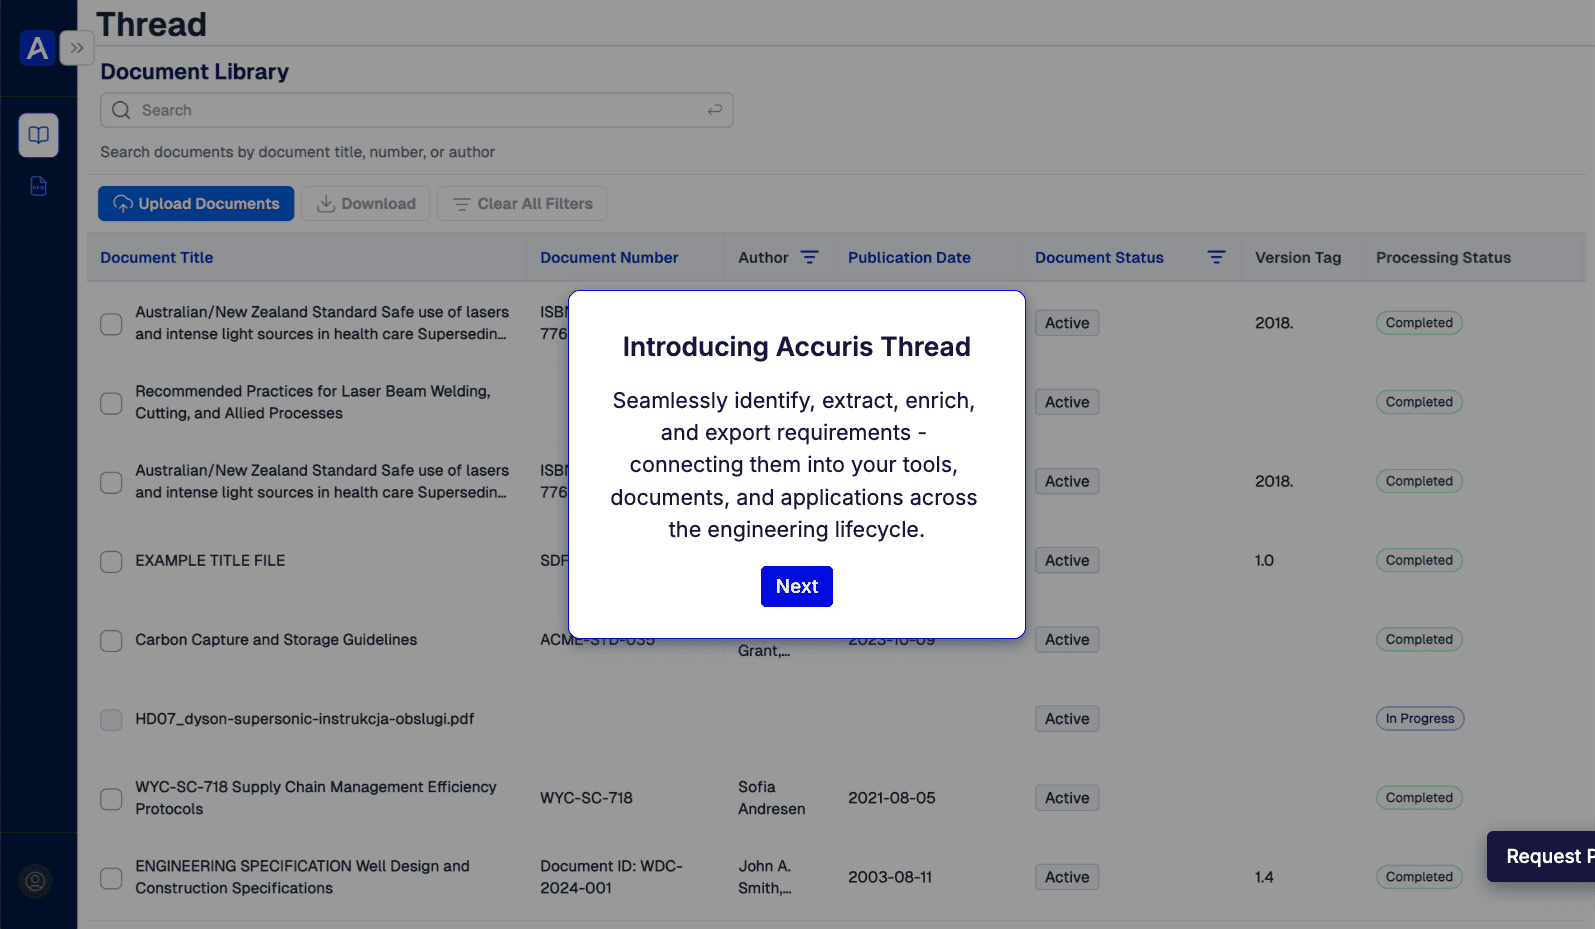Open 'ENGINEERING SPECIFICATION Well Design' title
The image size is (1595, 929).
[302, 877]
